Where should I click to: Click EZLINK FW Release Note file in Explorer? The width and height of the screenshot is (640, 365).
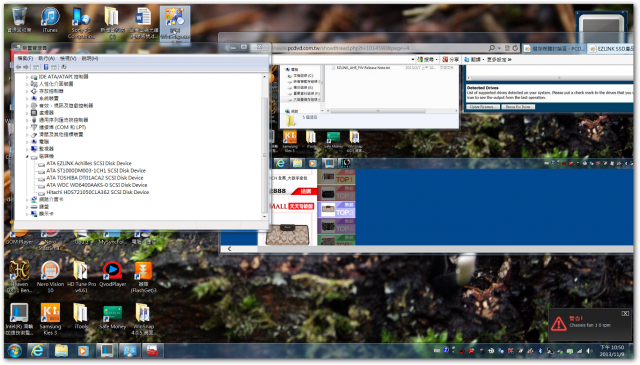[363, 68]
